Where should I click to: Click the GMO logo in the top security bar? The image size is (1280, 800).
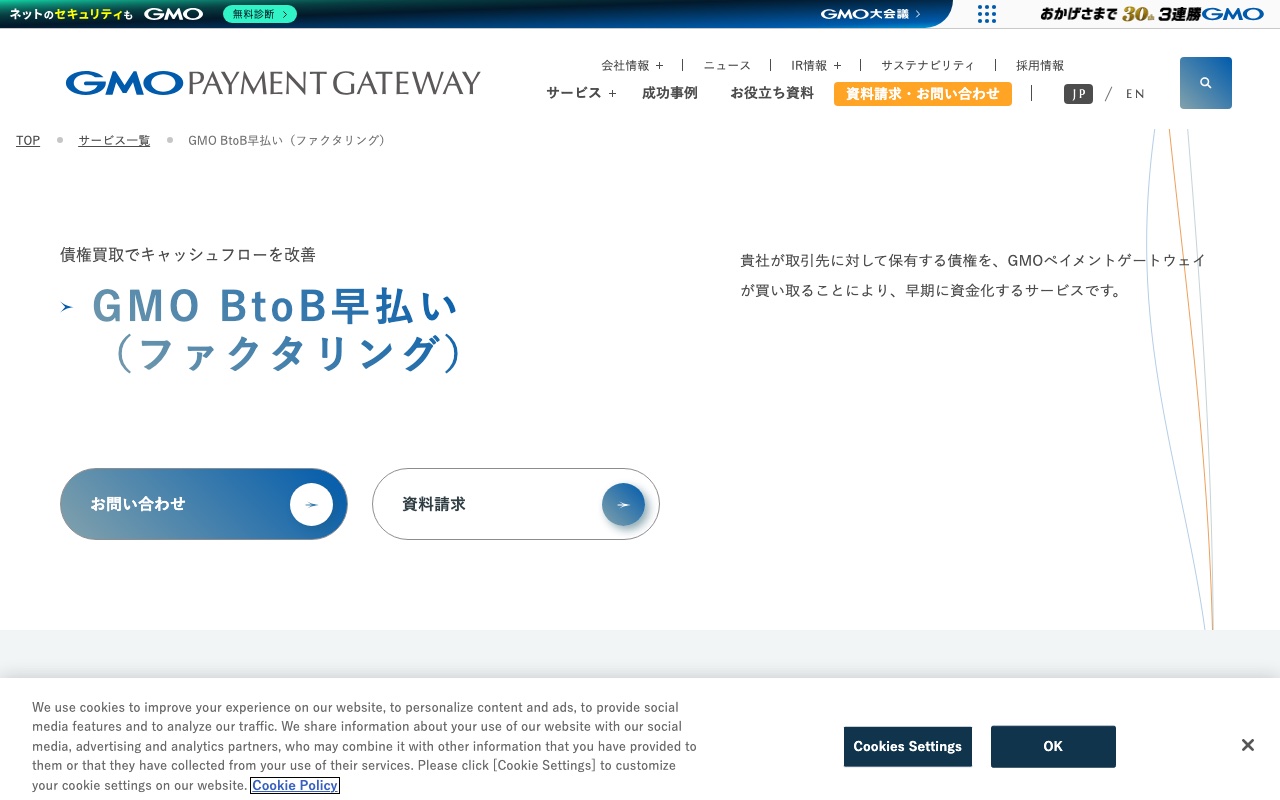click(173, 13)
